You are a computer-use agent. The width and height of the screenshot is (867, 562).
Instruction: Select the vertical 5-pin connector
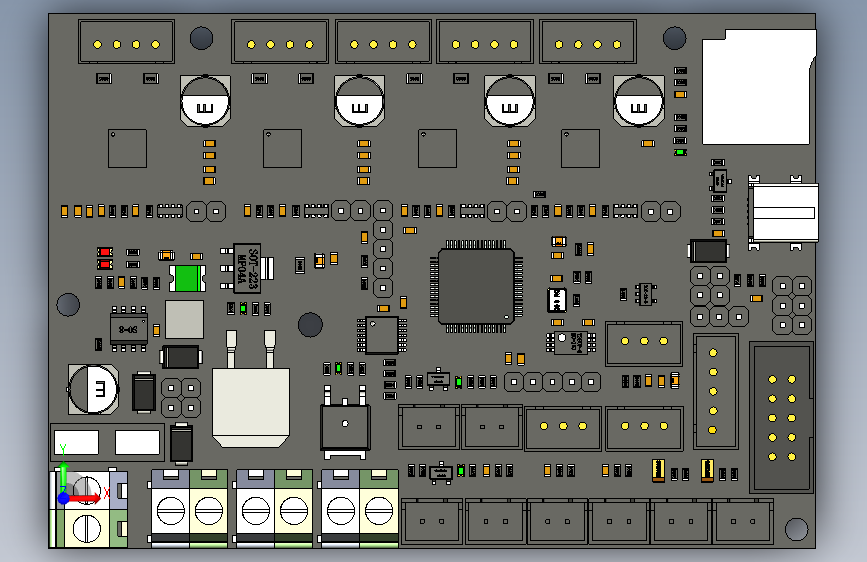pos(715,391)
